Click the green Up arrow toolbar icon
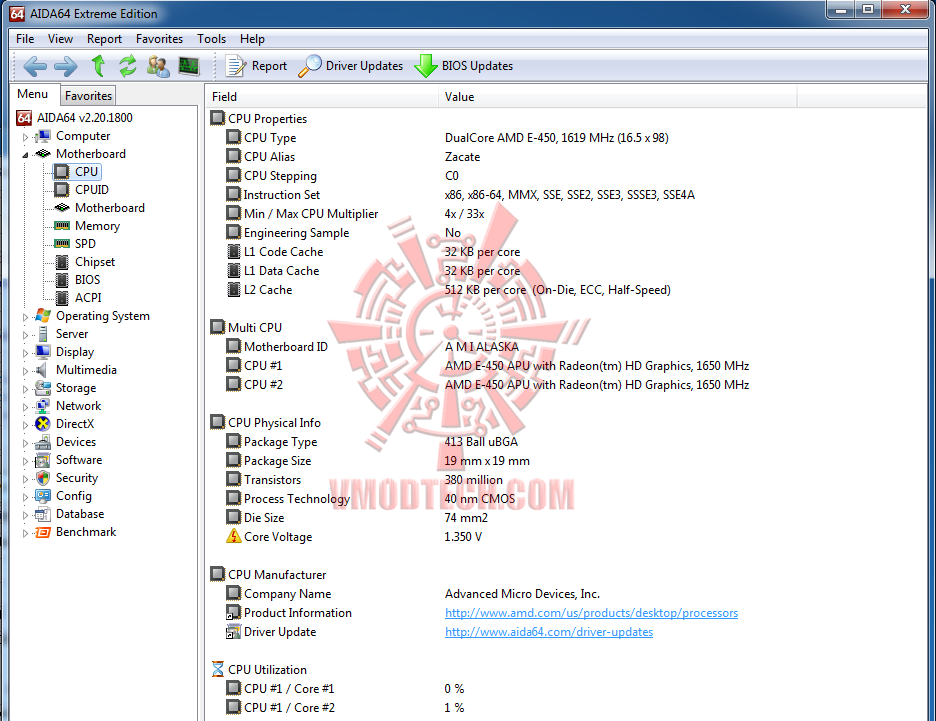Screen dimensions: 936x721 [x=98, y=66]
